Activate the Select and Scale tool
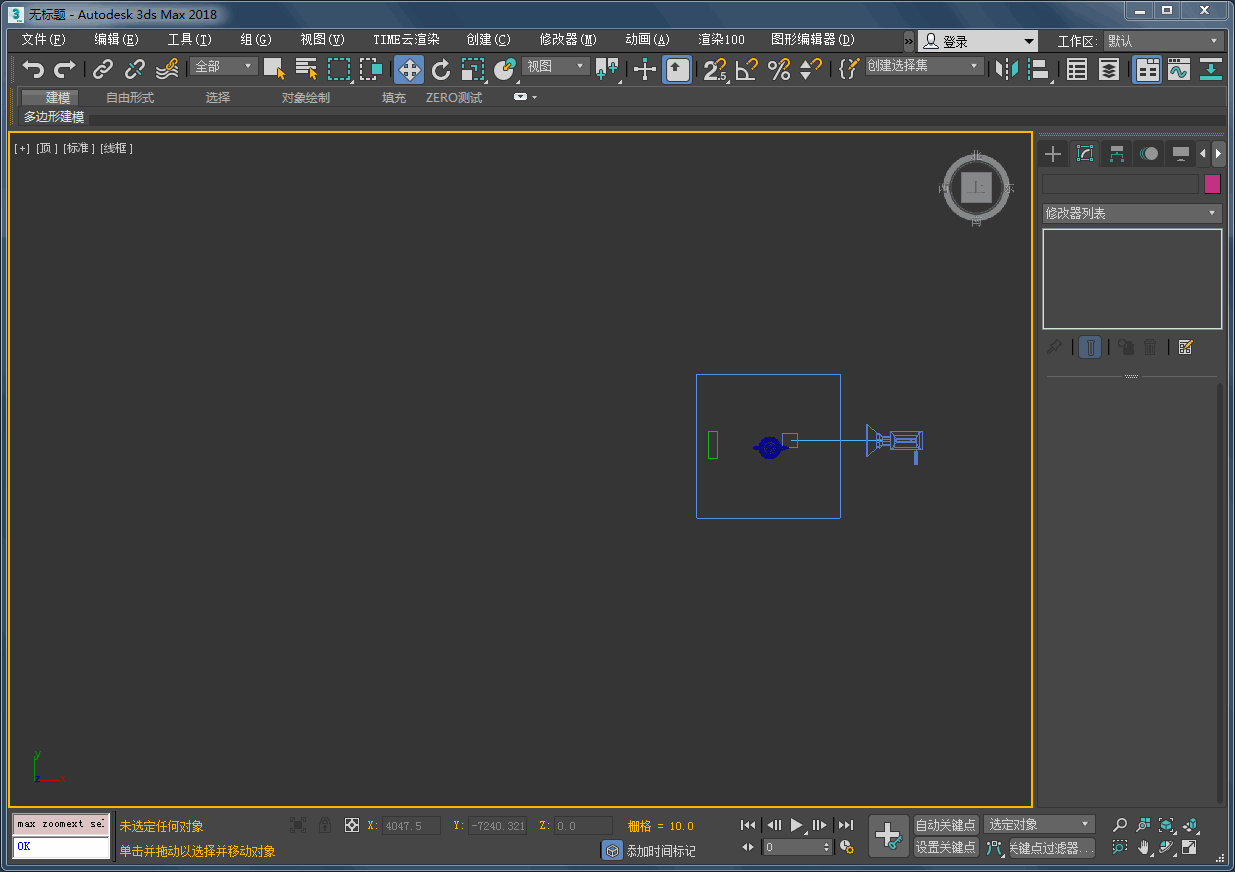1235x872 pixels. point(473,69)
